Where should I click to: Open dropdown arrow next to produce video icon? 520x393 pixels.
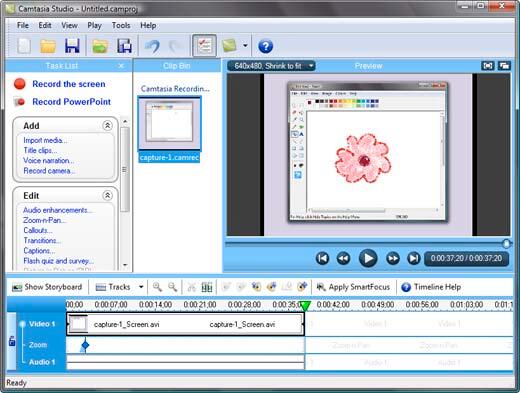click(x=245, y=46)
